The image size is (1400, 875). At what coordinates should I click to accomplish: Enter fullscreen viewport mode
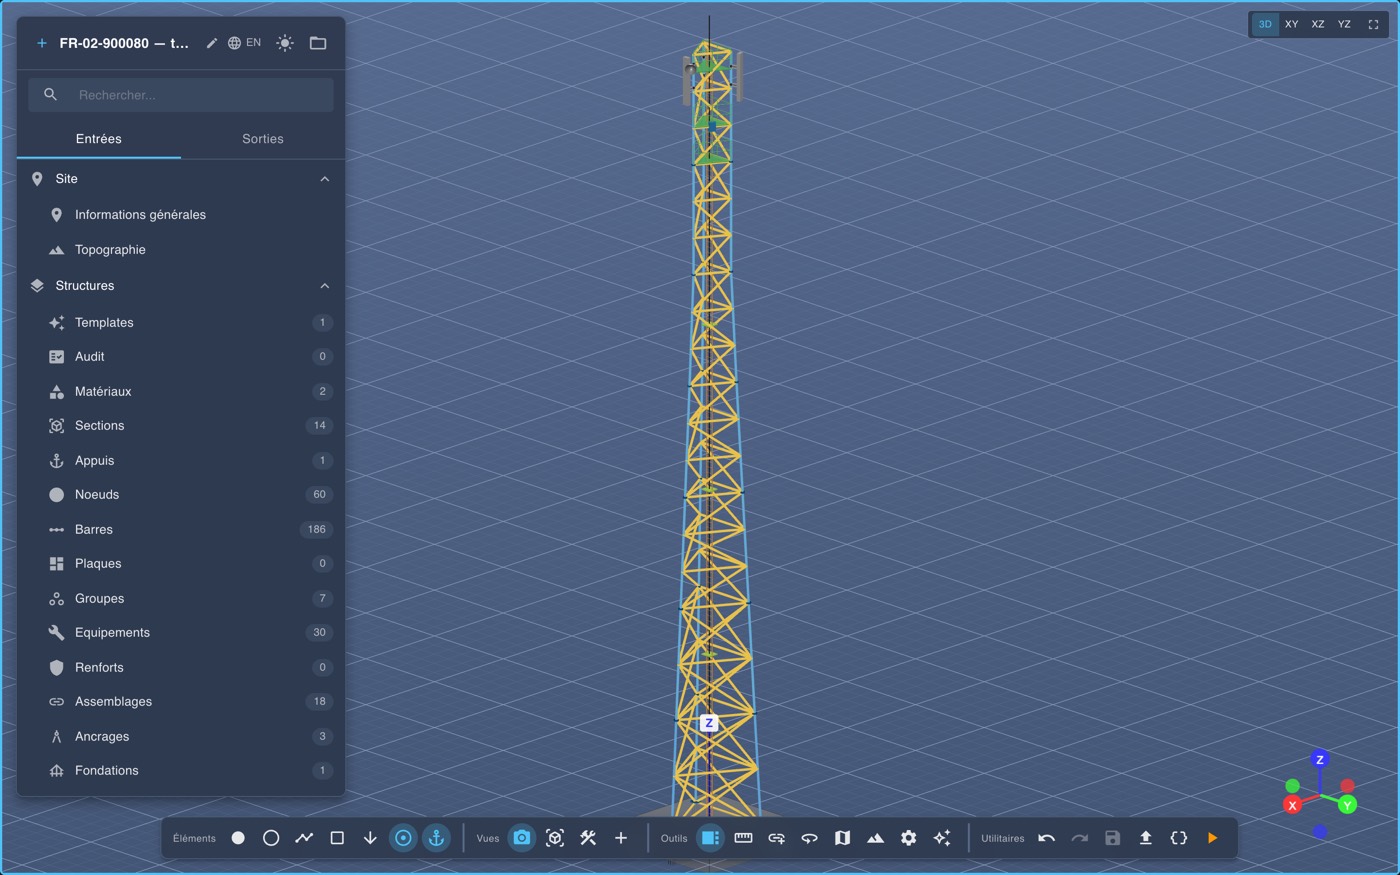coord(1373,24)
